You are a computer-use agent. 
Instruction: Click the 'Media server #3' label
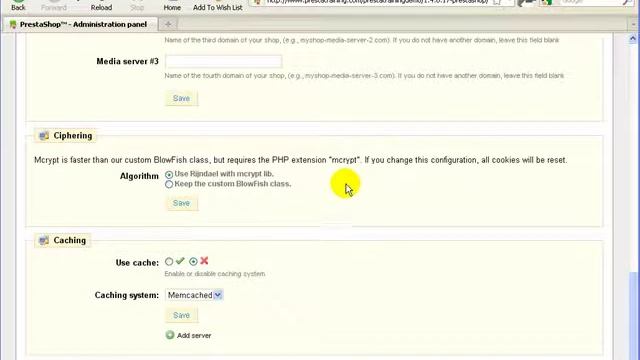pos(127,61)
